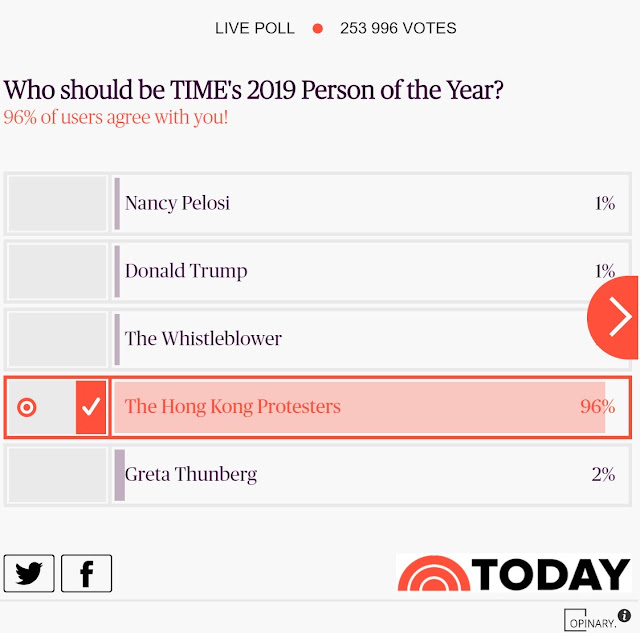Click the TODAY show logo
Screen dimensions: 640x633
point(513,574)
